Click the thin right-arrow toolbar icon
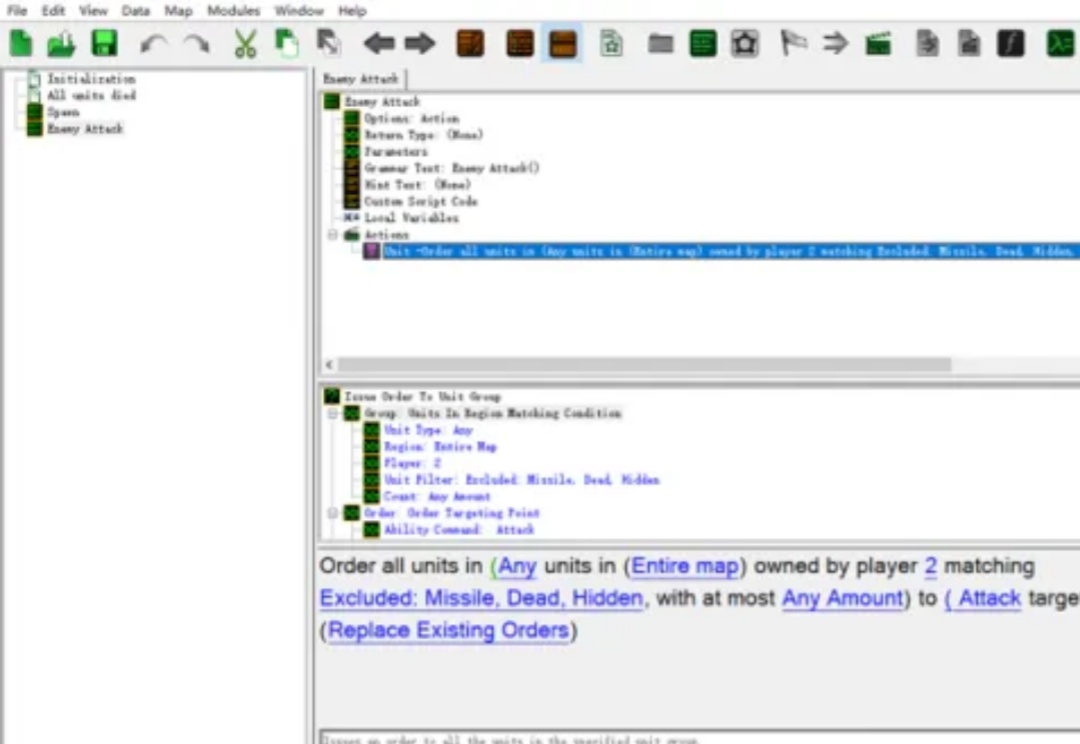 pos(835,43)
